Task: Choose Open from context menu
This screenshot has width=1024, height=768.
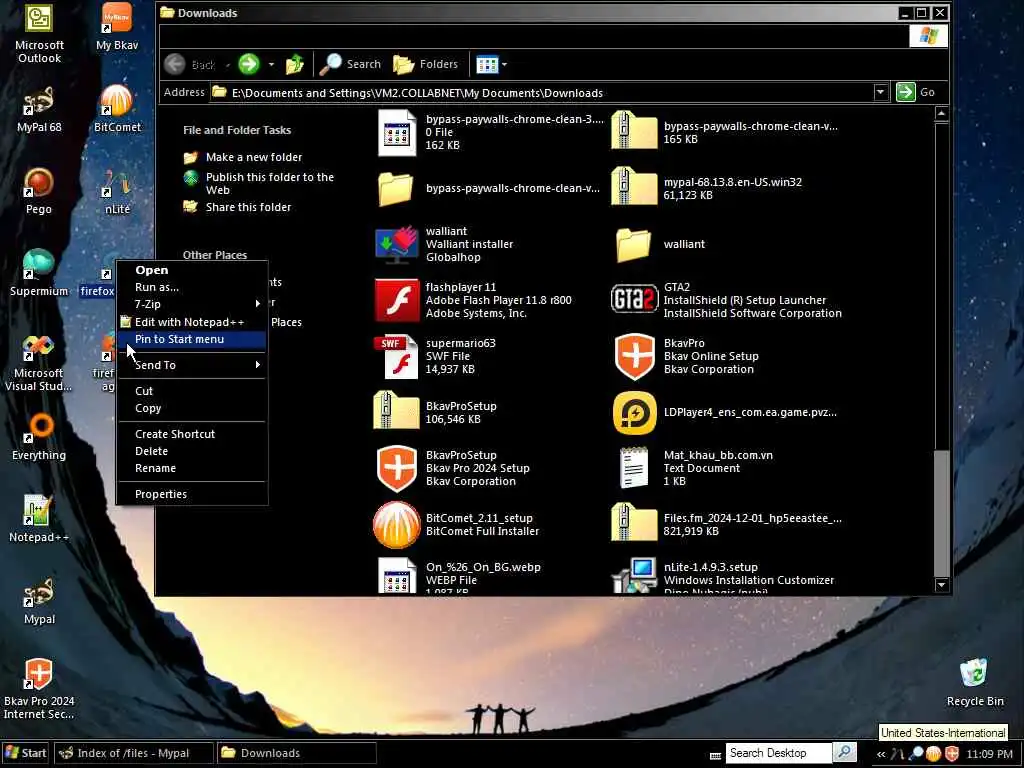Action: pyautogui.click(x=192, y=270)
